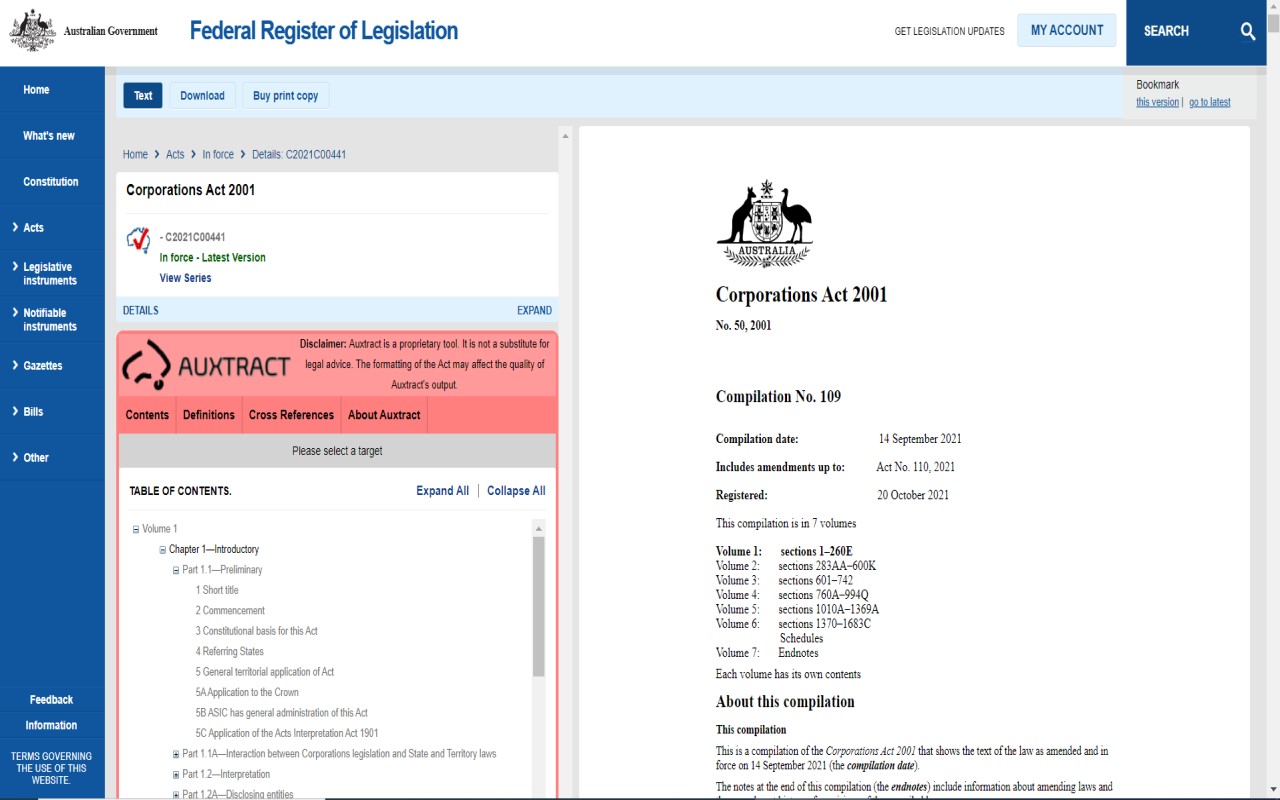Open section 5B ASIC general administration
The width and height of the screenshot is (1280, 800).
pyautogui.click(x=281, y=713)
